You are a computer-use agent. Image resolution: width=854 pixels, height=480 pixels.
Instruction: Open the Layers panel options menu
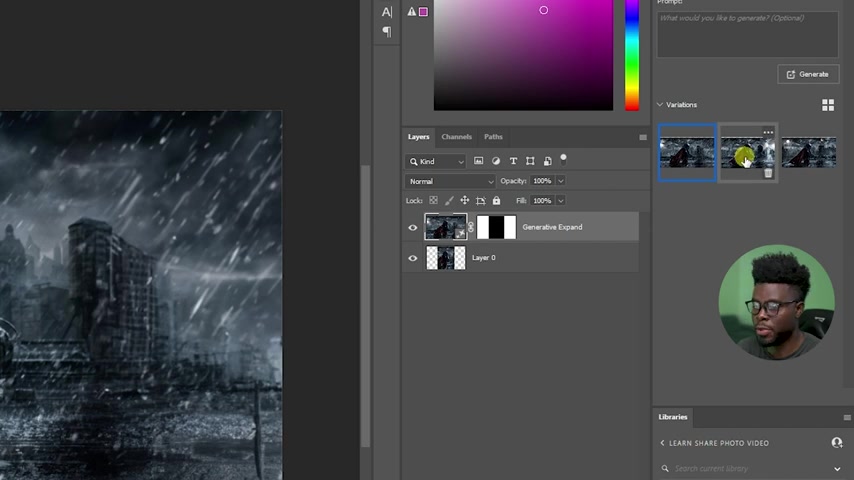pos(643,137)
